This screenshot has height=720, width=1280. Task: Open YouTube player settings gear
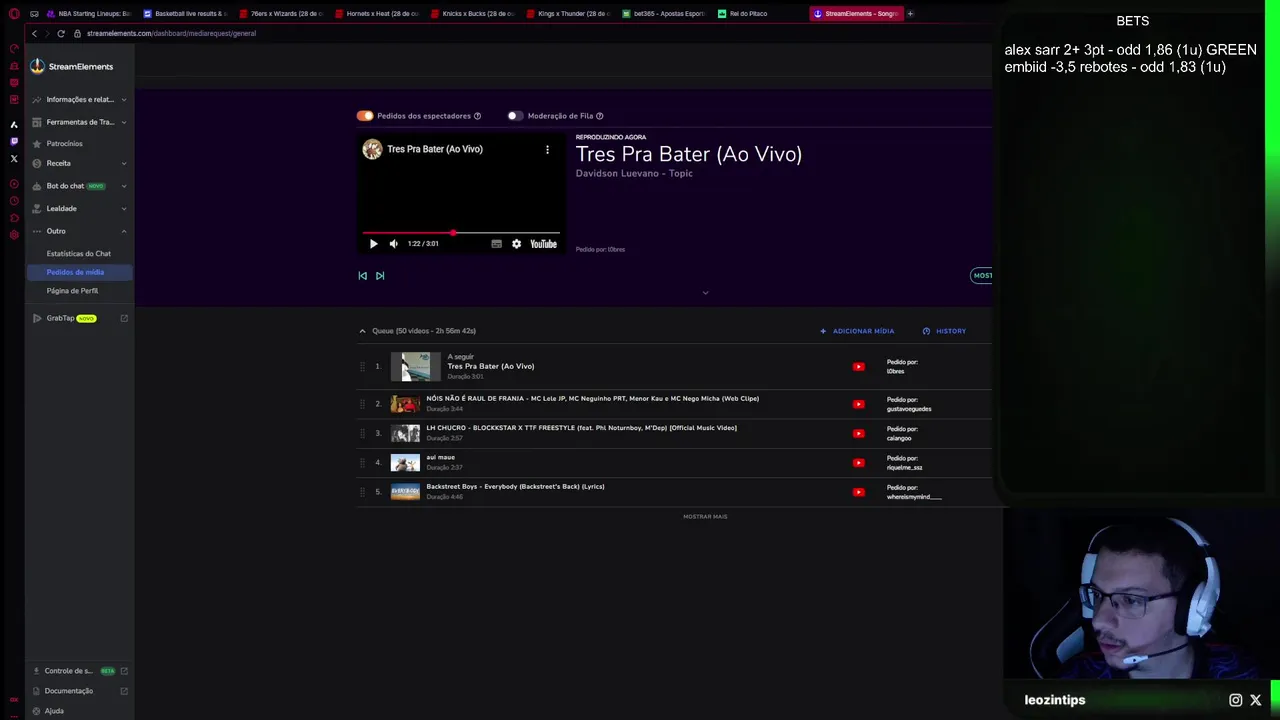(516, 244)
